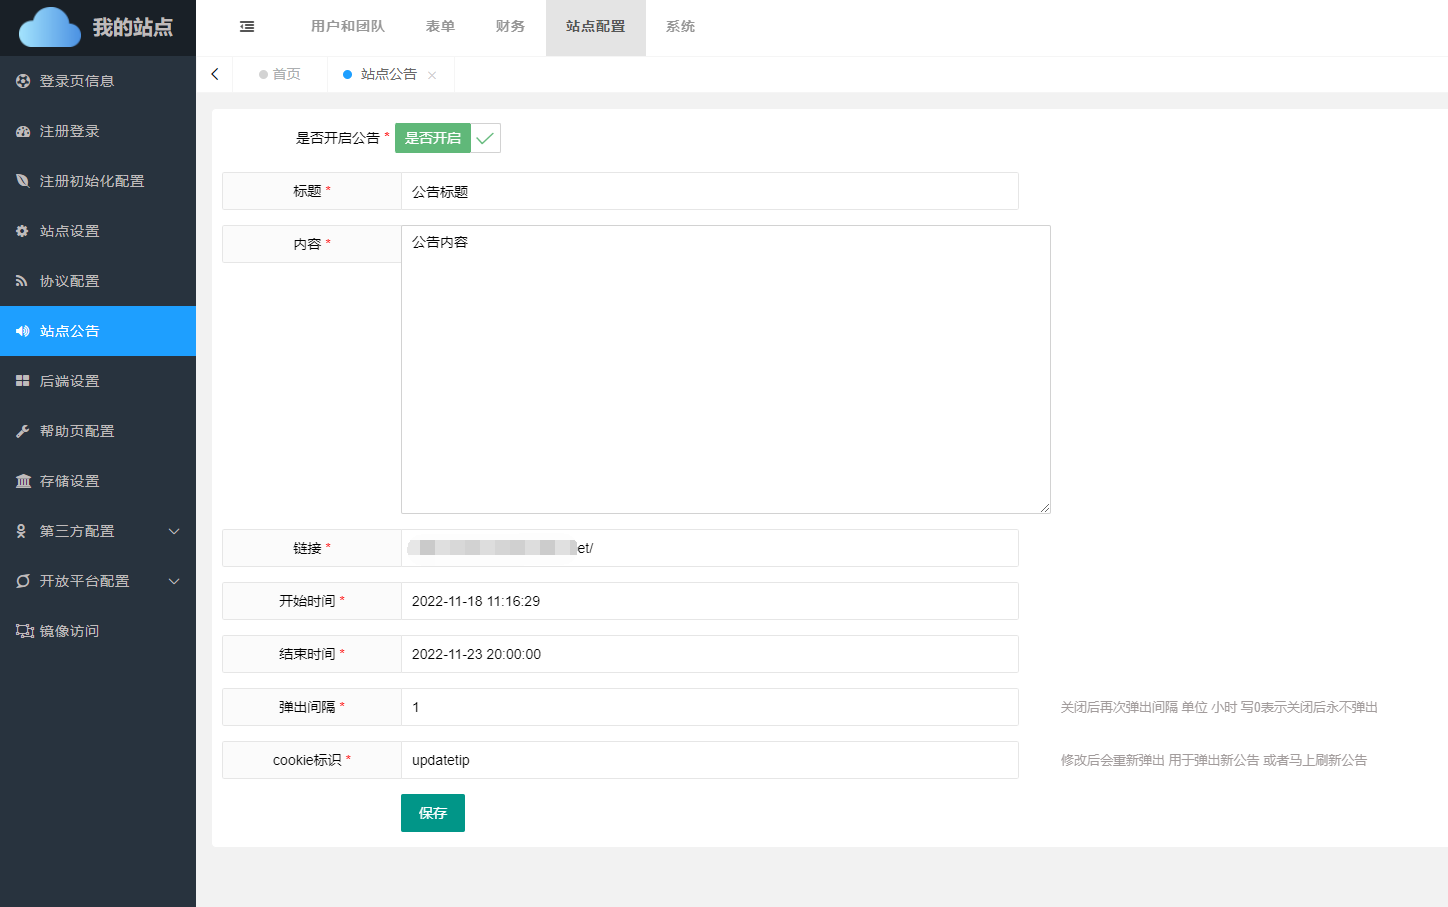Expand the 第三方配置 submenu

point(174,531)
